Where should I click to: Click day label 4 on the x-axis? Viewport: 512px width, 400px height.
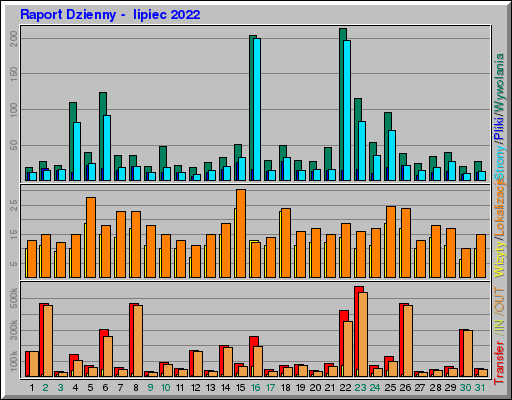coord(75,388)
